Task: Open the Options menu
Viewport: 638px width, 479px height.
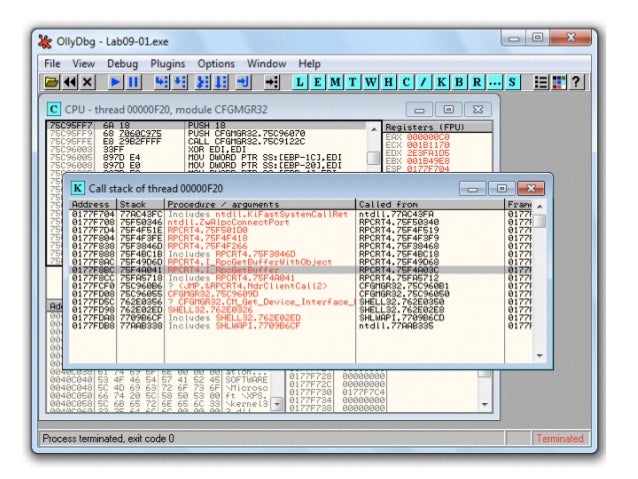Action: tap(216, 64)
